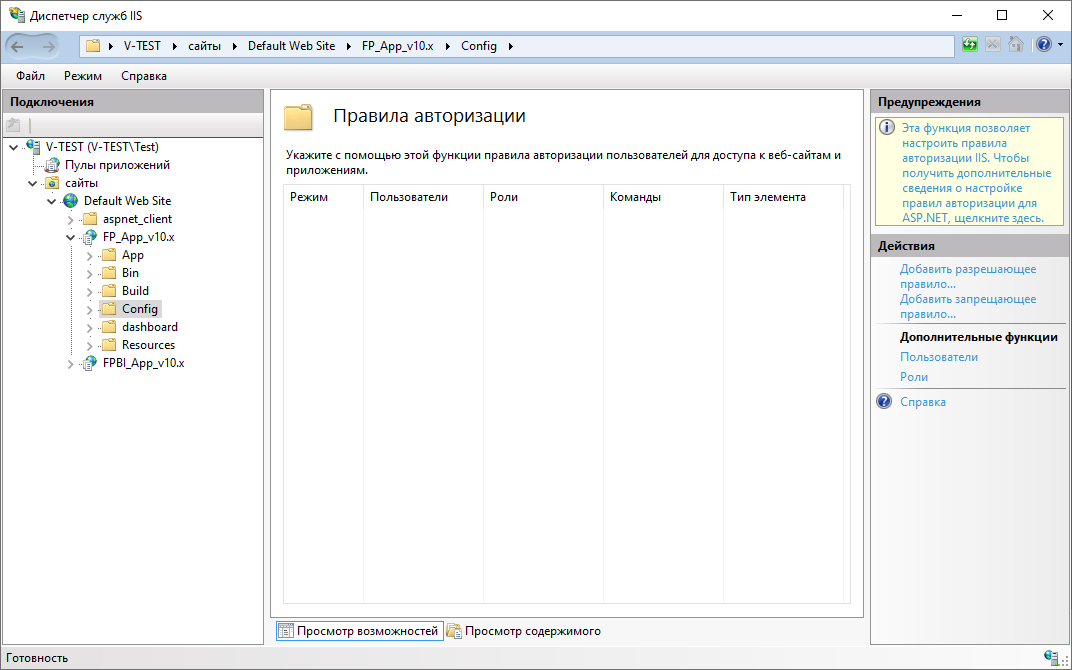Expand the dashboard folder node

click(x=90, y=327)
